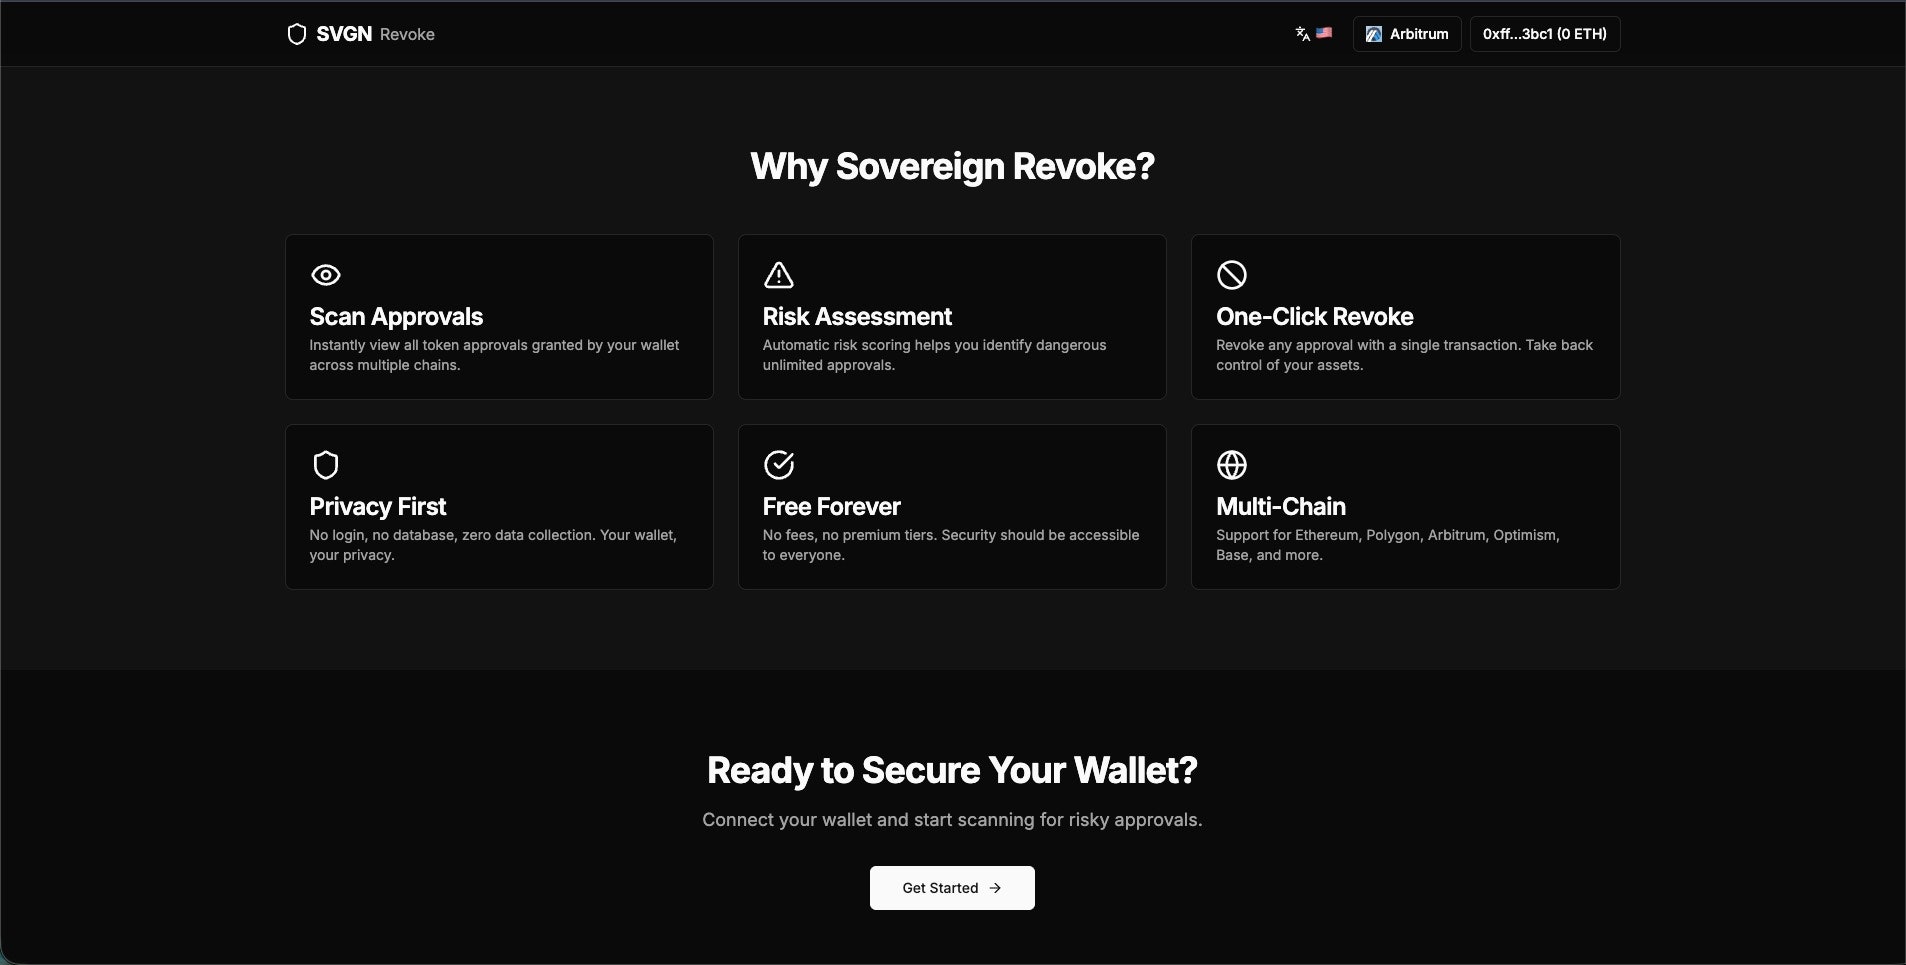The height and width of the screenshot is (965, 1906).
Task: Click the eye icon above Scan Approvals
Action: coord(324,274)
